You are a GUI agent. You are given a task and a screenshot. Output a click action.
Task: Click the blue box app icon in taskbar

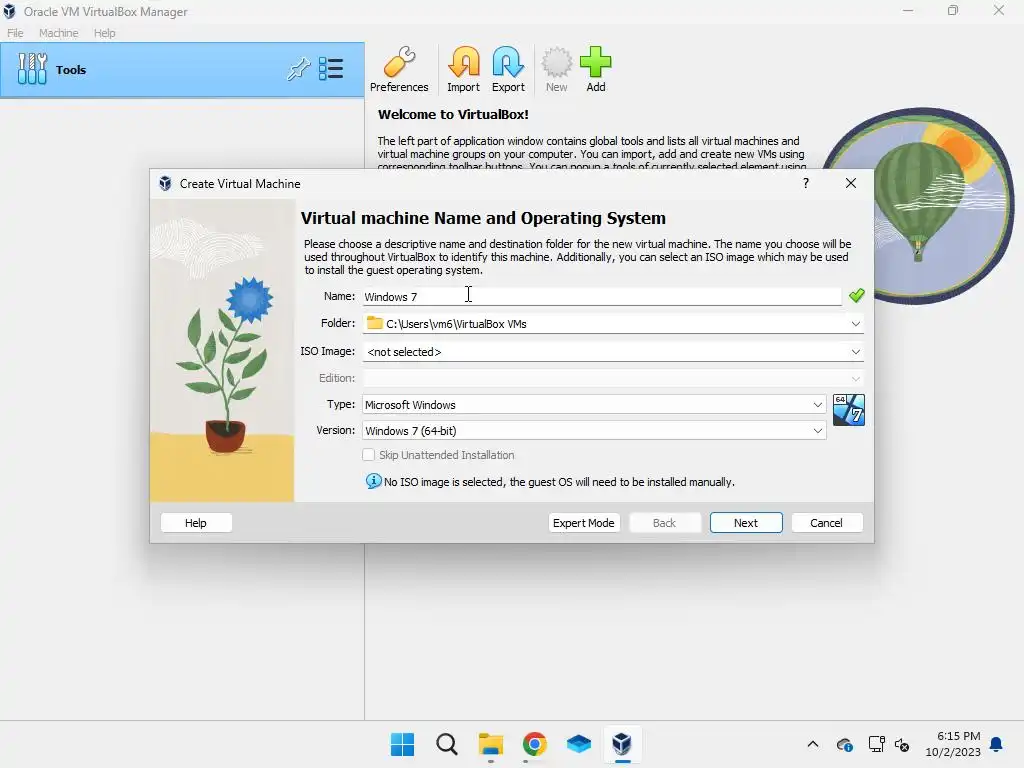coord(579,744)
